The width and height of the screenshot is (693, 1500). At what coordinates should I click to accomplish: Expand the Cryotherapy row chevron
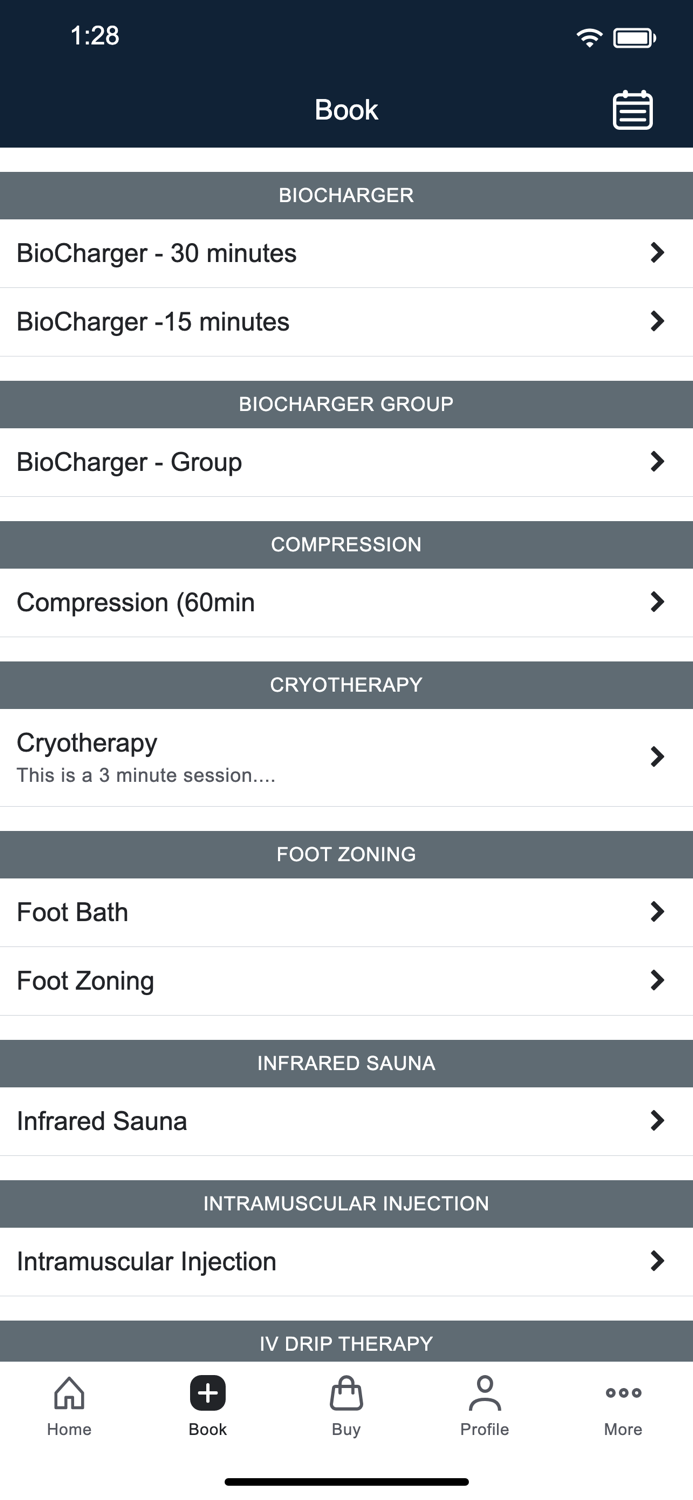click(657, 757)
